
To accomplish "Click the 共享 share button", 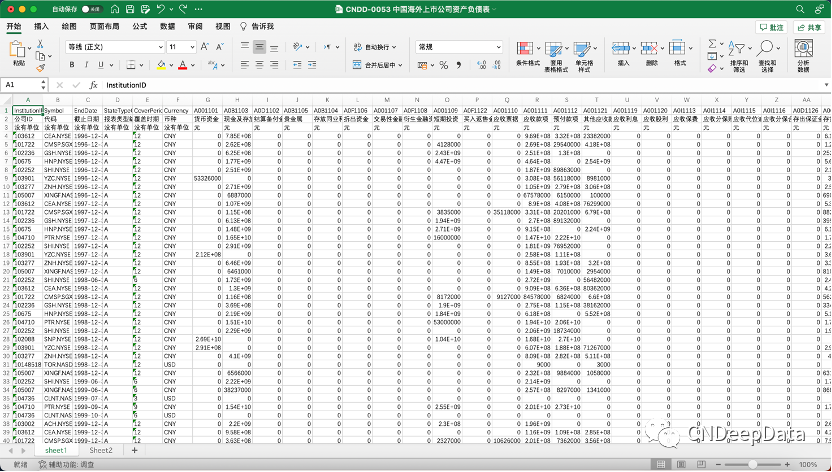I will point(809,28).
